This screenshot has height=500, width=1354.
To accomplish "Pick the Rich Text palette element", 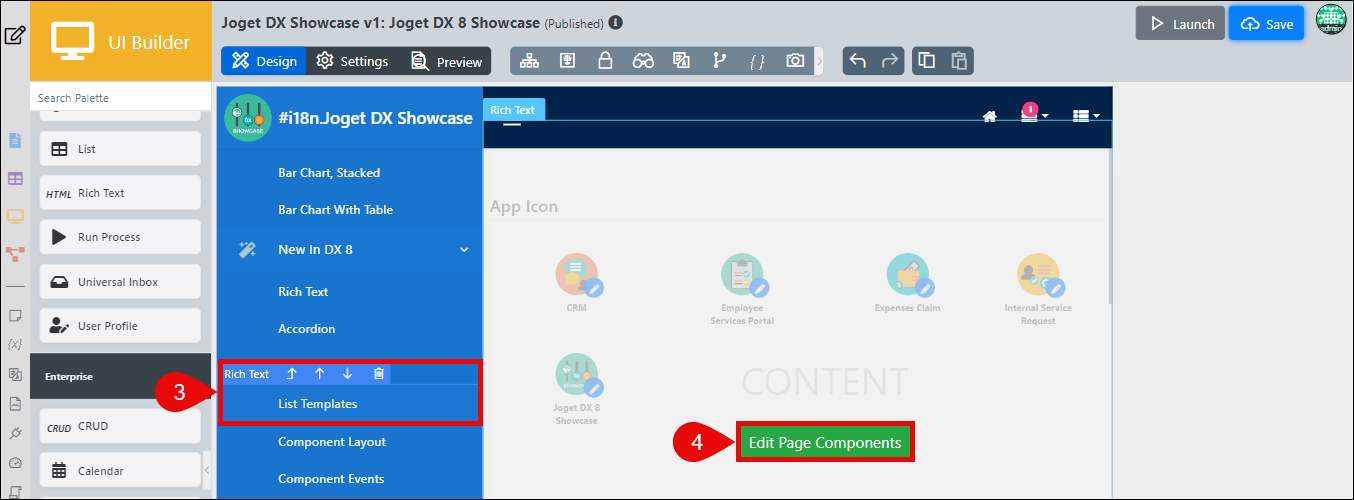I will tap(120, 193).
